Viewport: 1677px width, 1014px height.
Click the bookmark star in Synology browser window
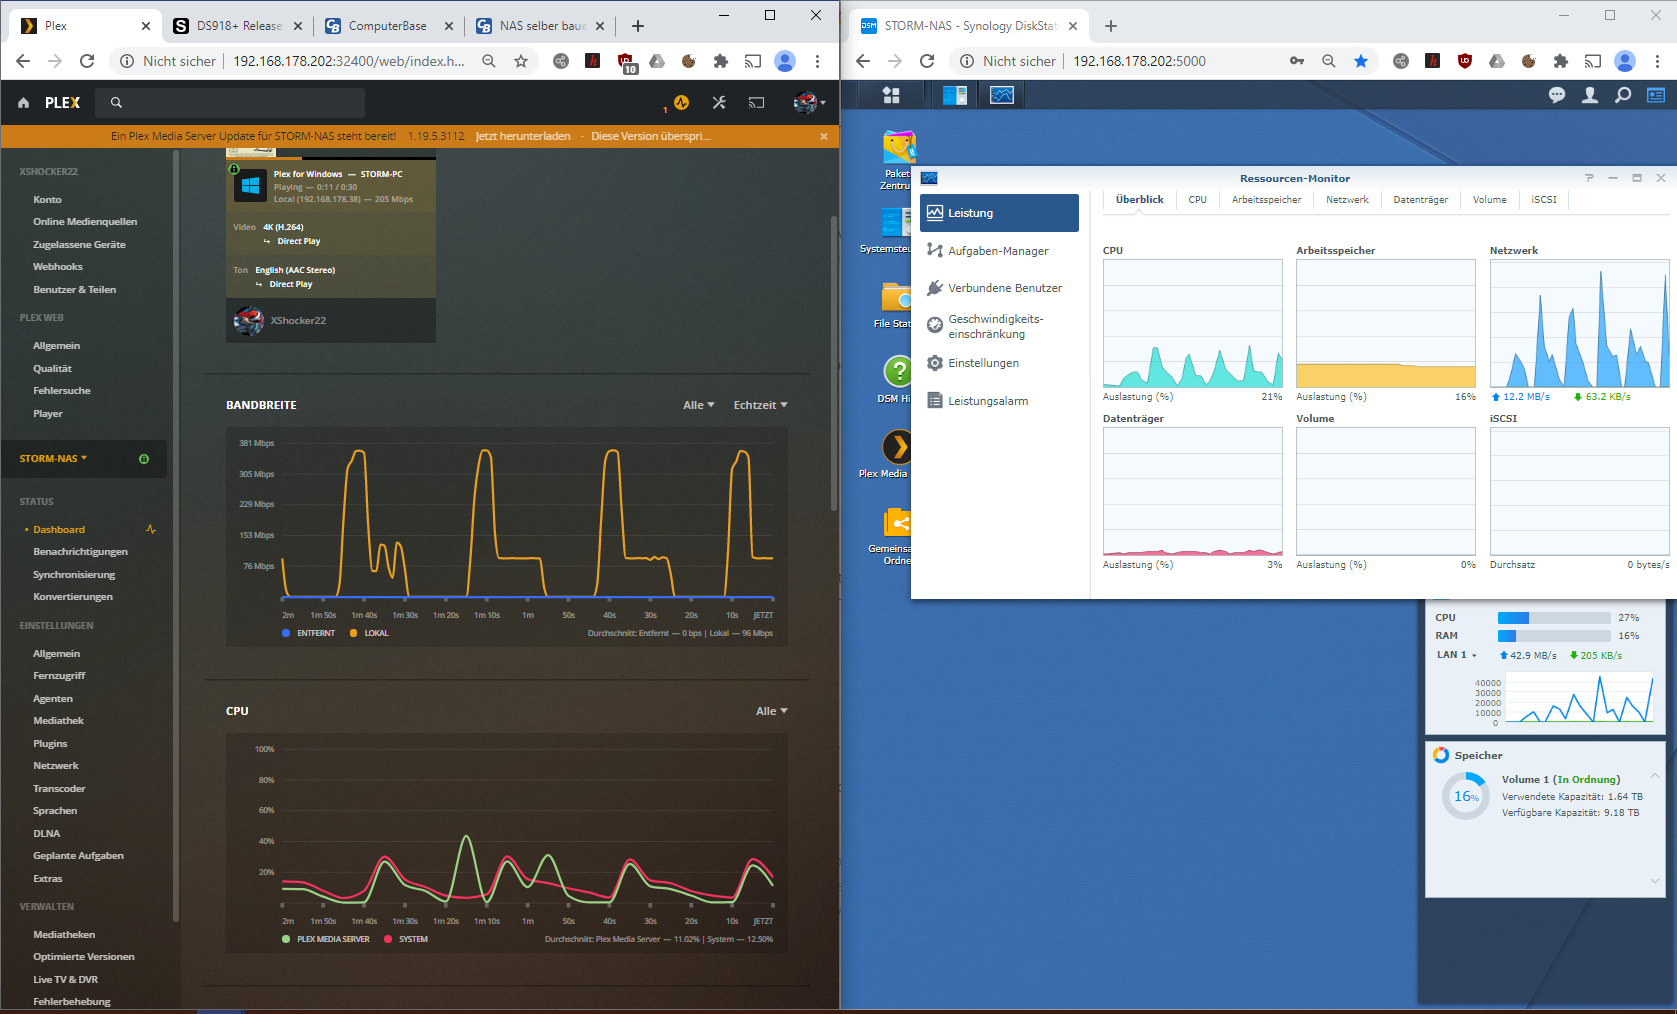[1361, 61]
